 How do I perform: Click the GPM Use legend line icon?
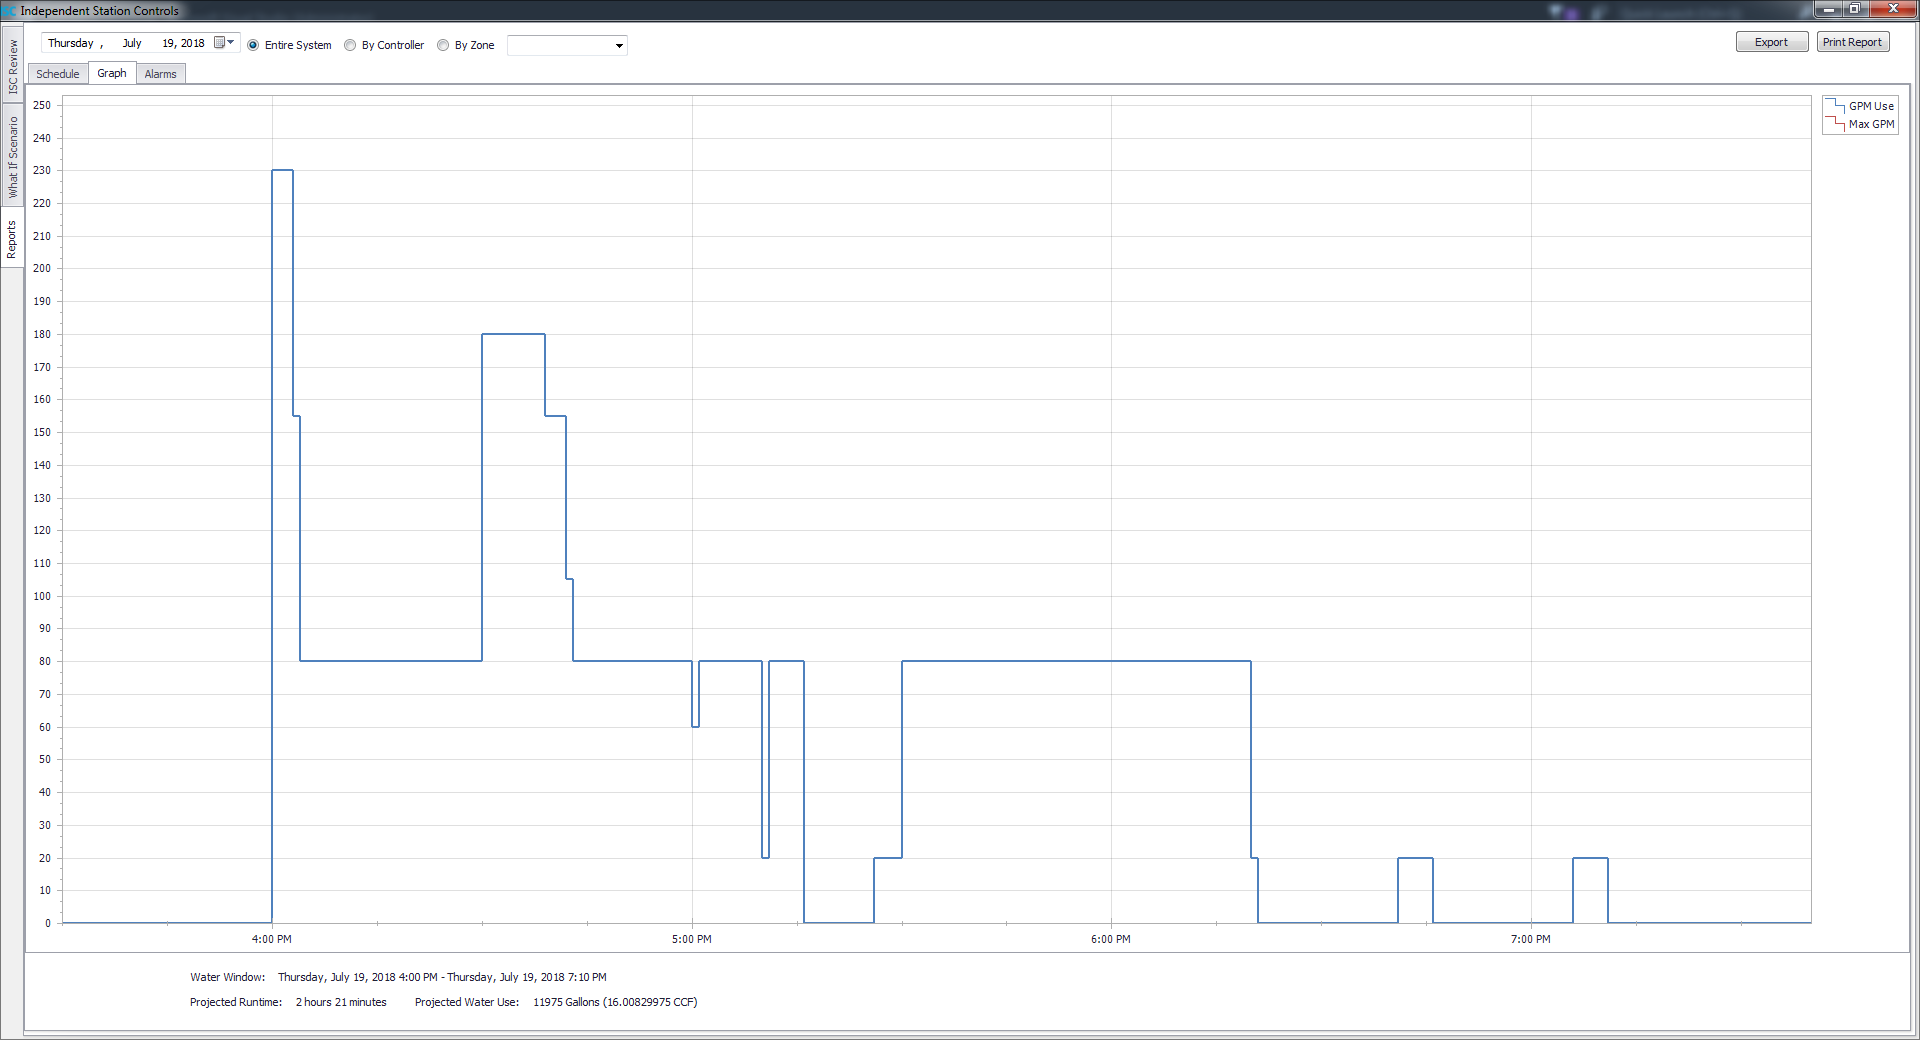tap(1835, 106)
